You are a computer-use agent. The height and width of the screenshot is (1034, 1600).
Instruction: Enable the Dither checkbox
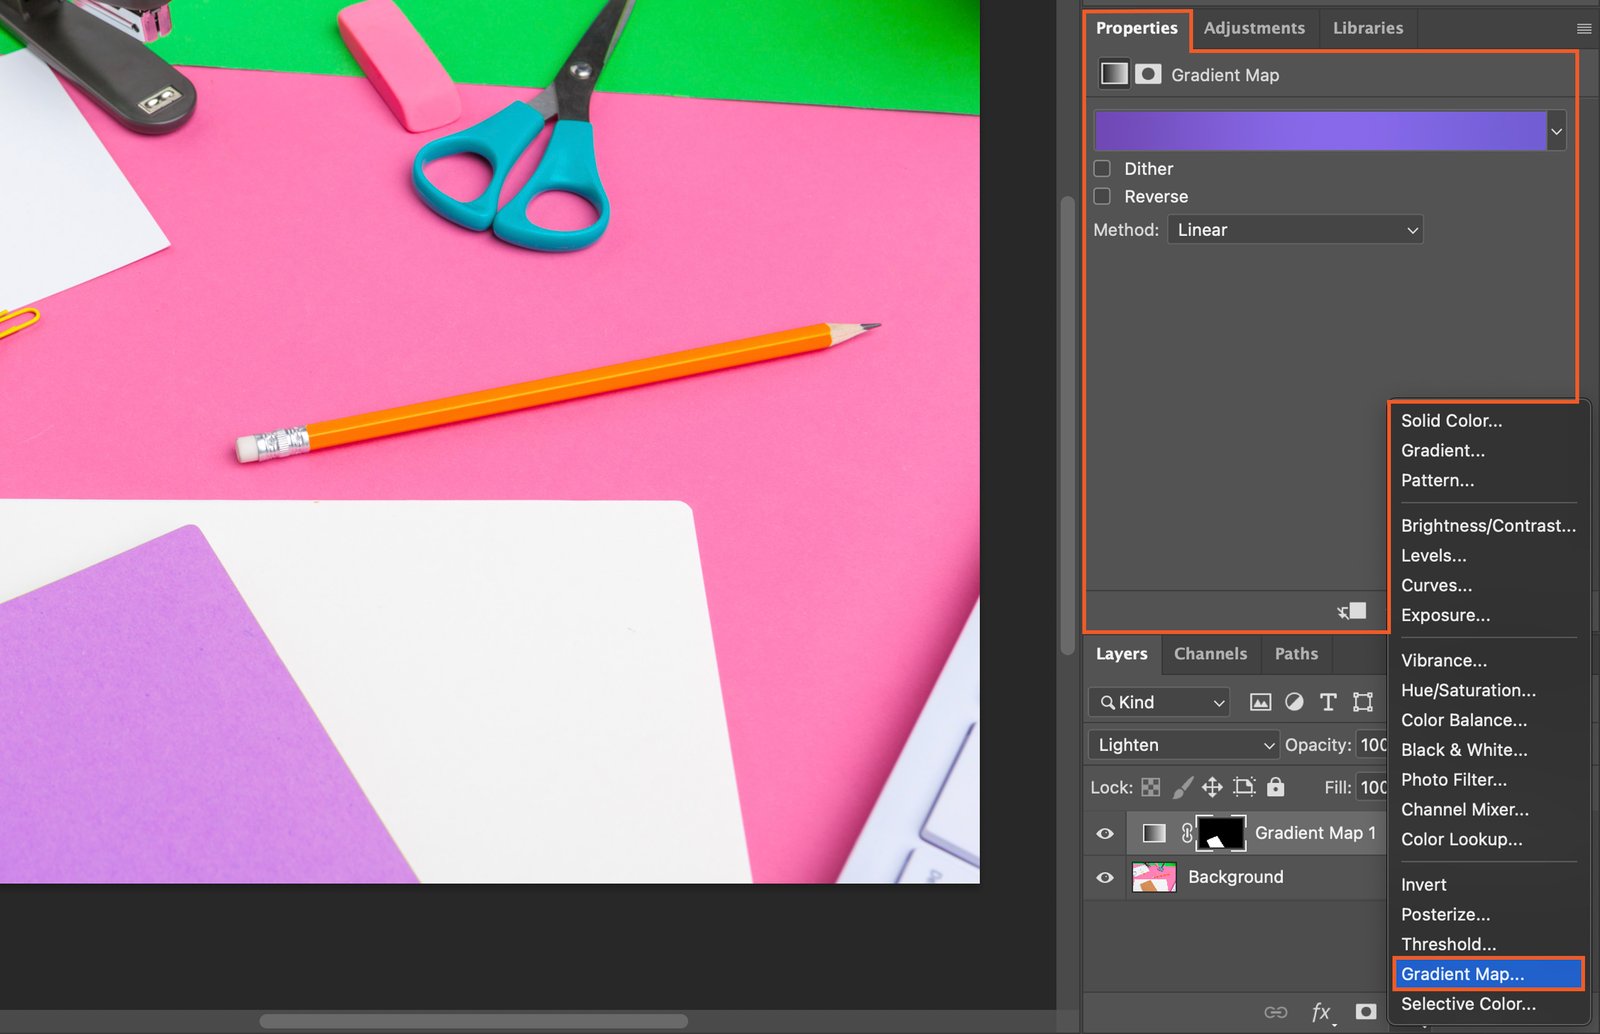[x=1102, y=169]
